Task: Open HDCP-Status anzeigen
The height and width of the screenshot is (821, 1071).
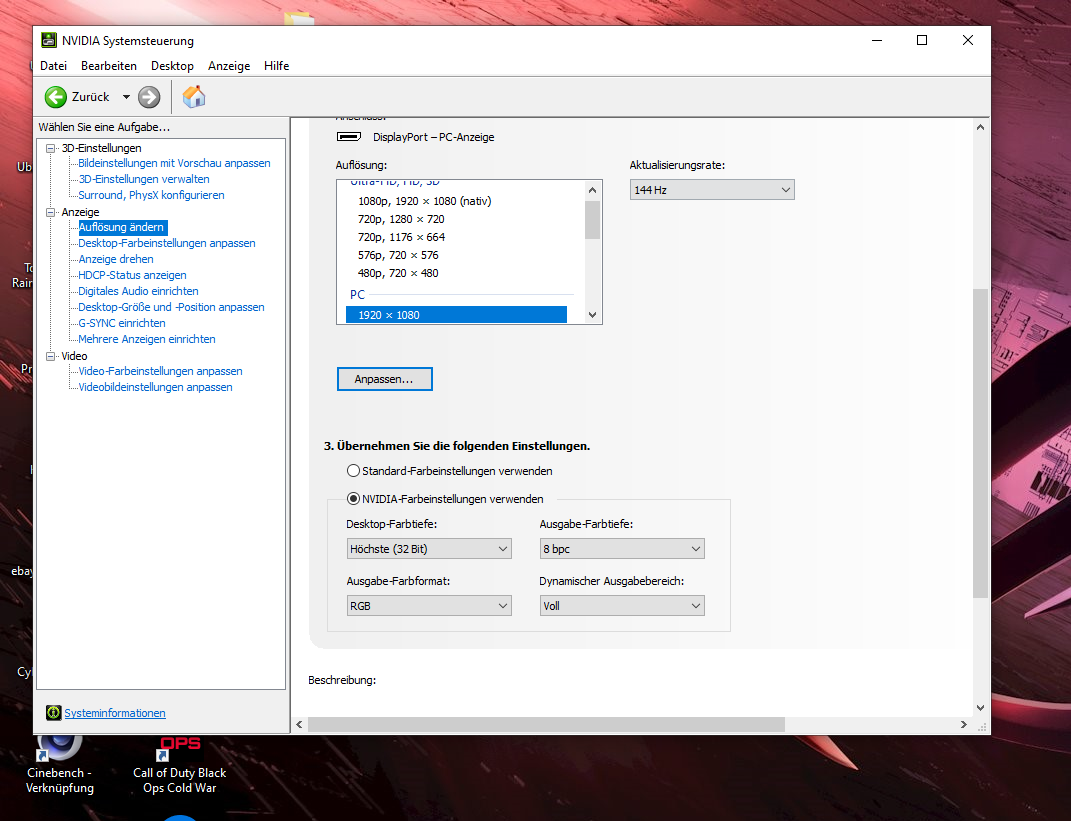Action: click(x=133, y=275)
